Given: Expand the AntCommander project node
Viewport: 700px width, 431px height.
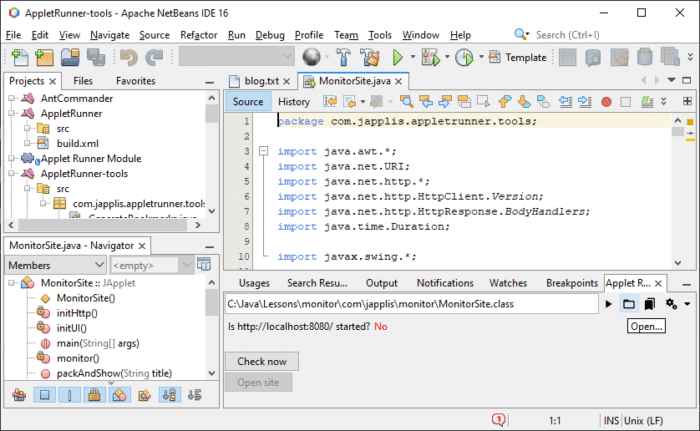Looking at the screenshot, I should tap(12, 98).
